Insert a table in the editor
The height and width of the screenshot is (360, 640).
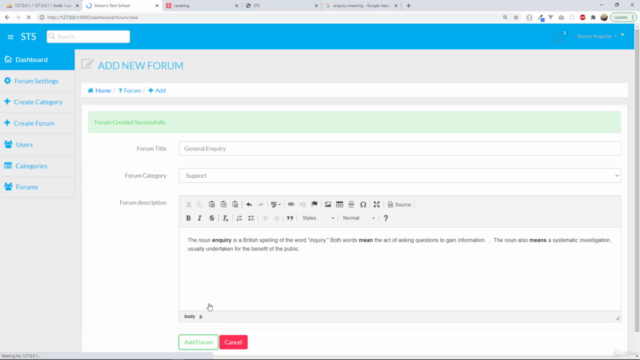click(340, 204)
